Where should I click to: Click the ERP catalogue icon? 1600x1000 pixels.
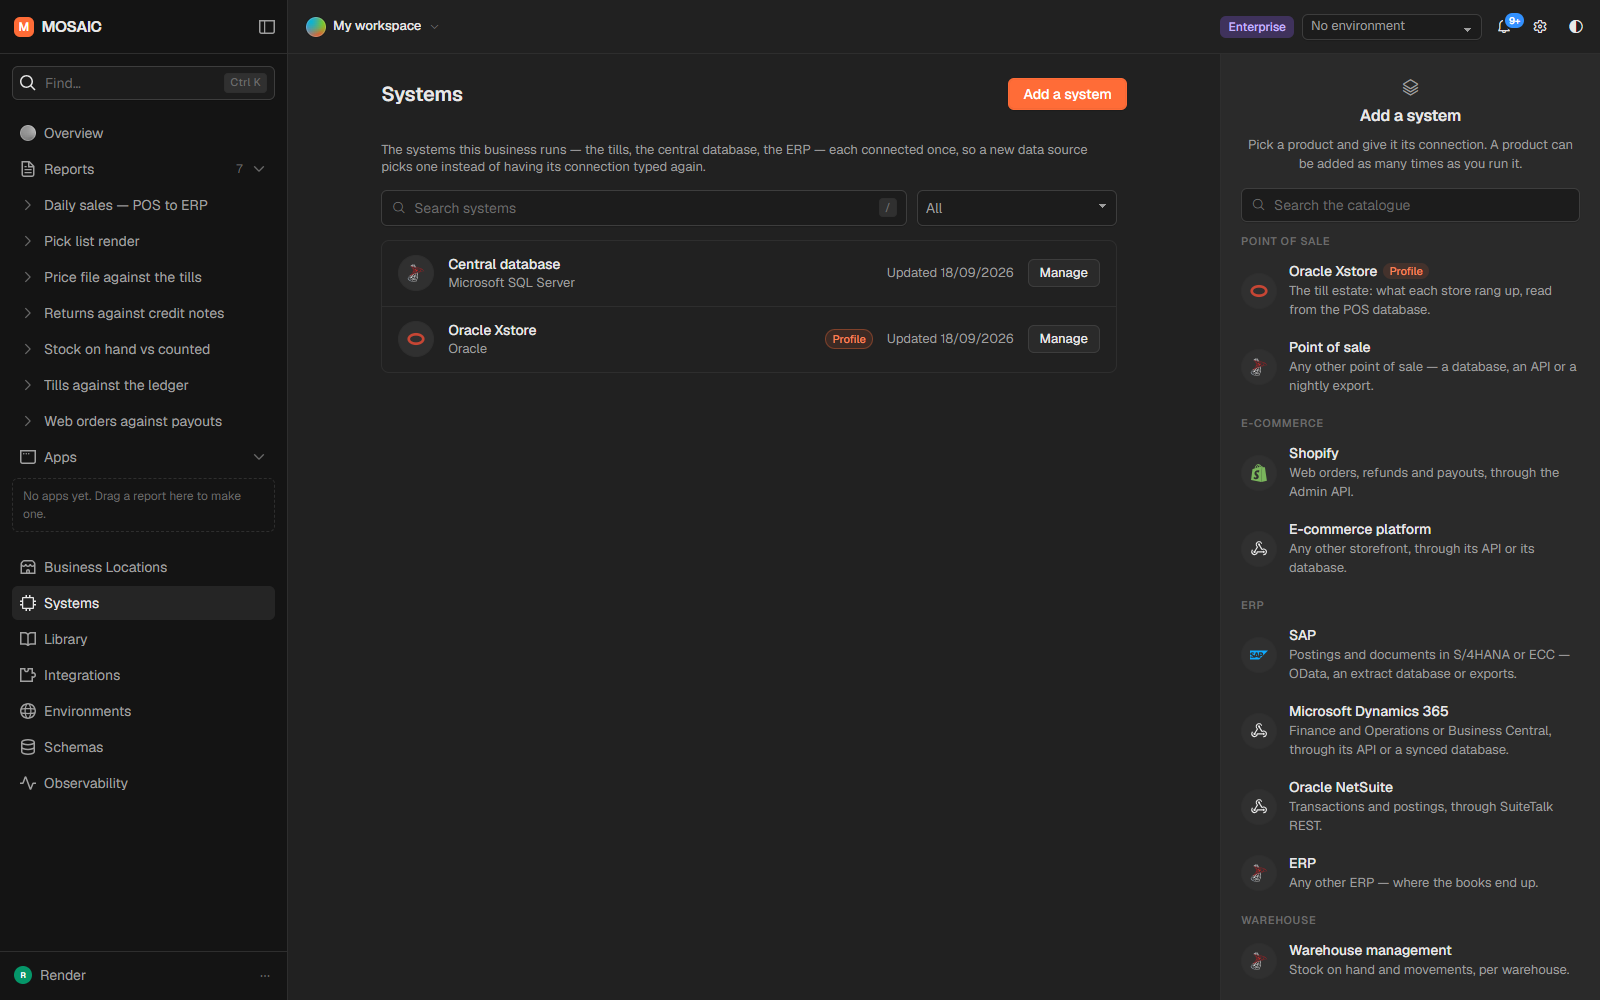tap(1259, 873)
